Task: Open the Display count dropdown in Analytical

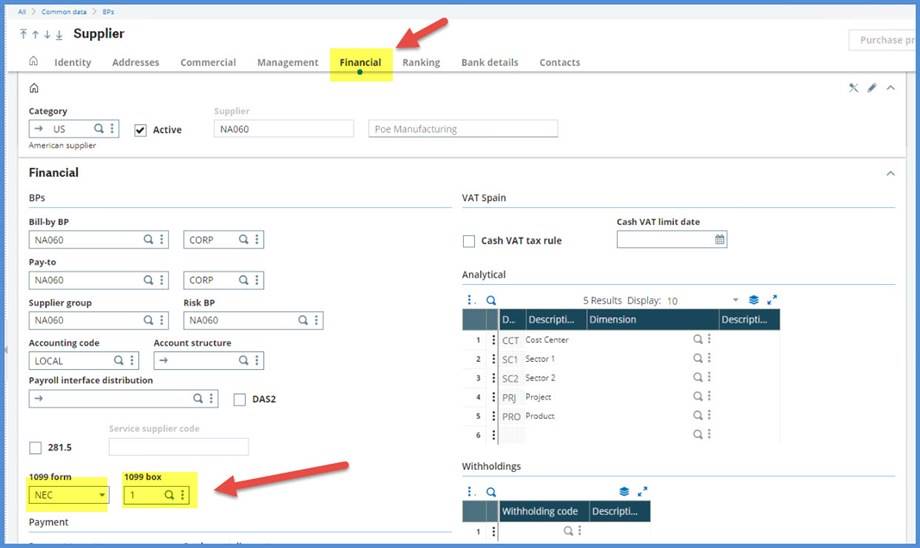Action: 736,300
